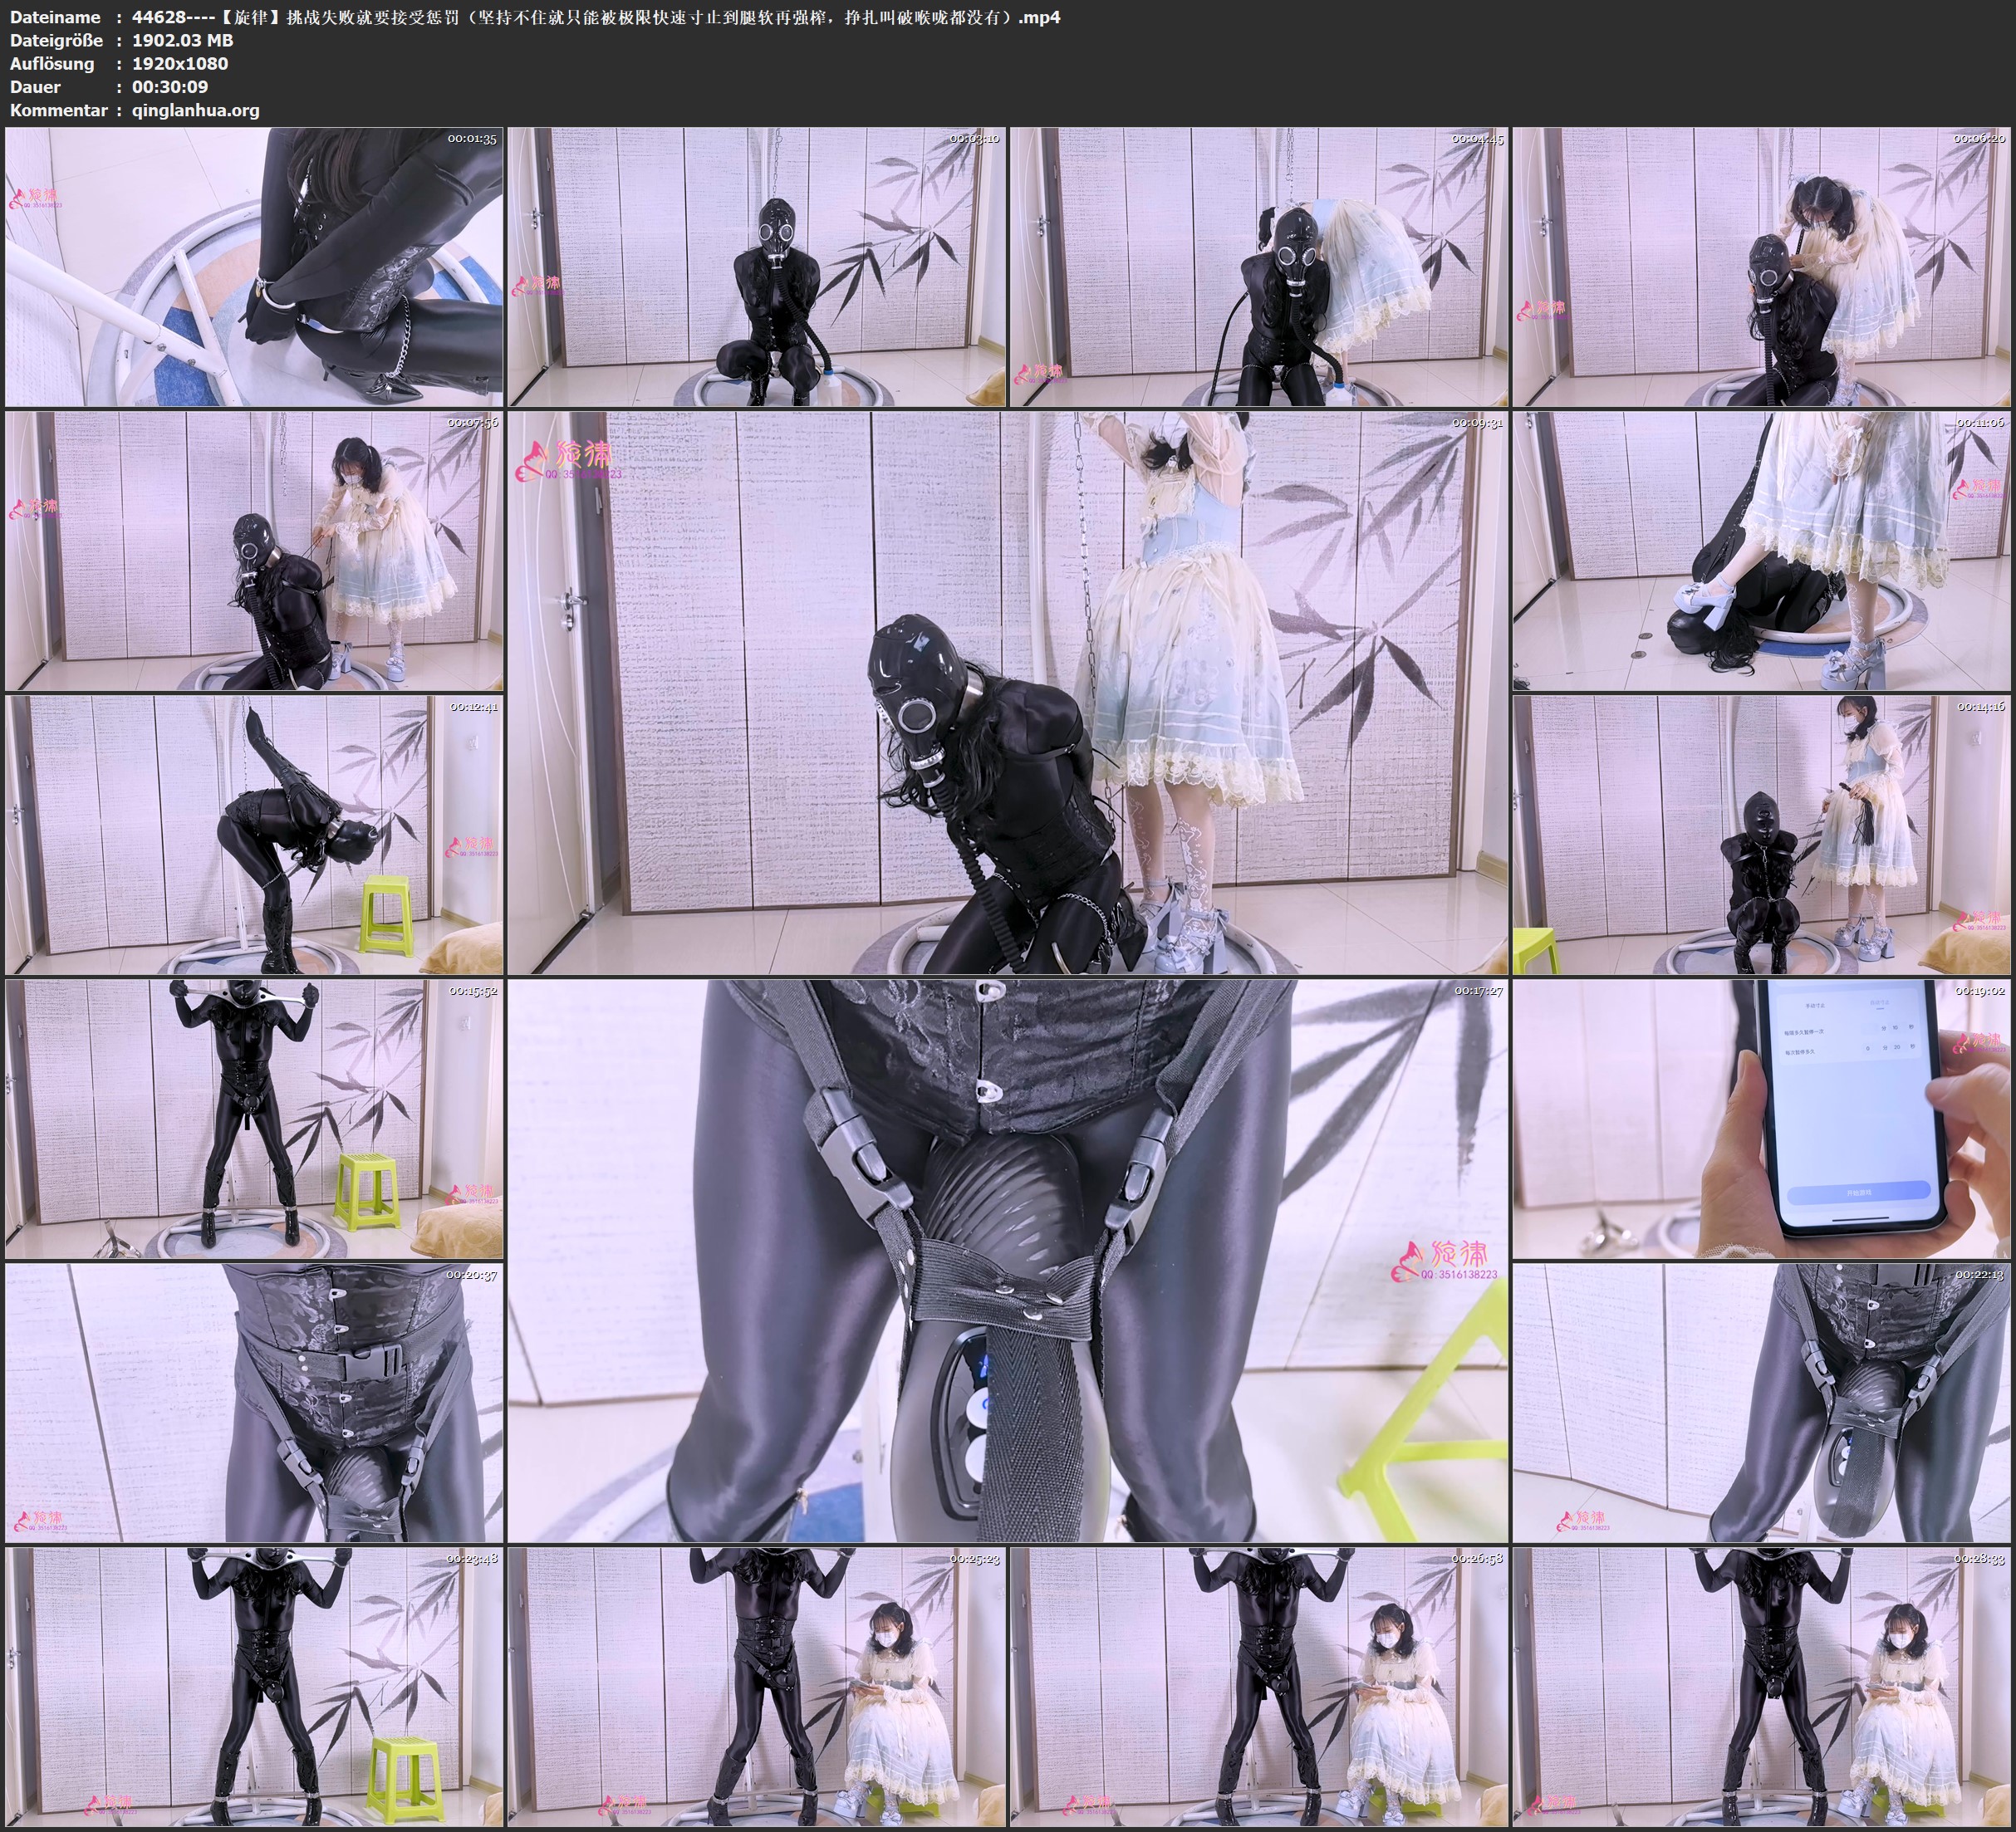Click the frame labeled 00:15:52
Screen dimensions: 2016x1832
click(x=254, y=1119)
